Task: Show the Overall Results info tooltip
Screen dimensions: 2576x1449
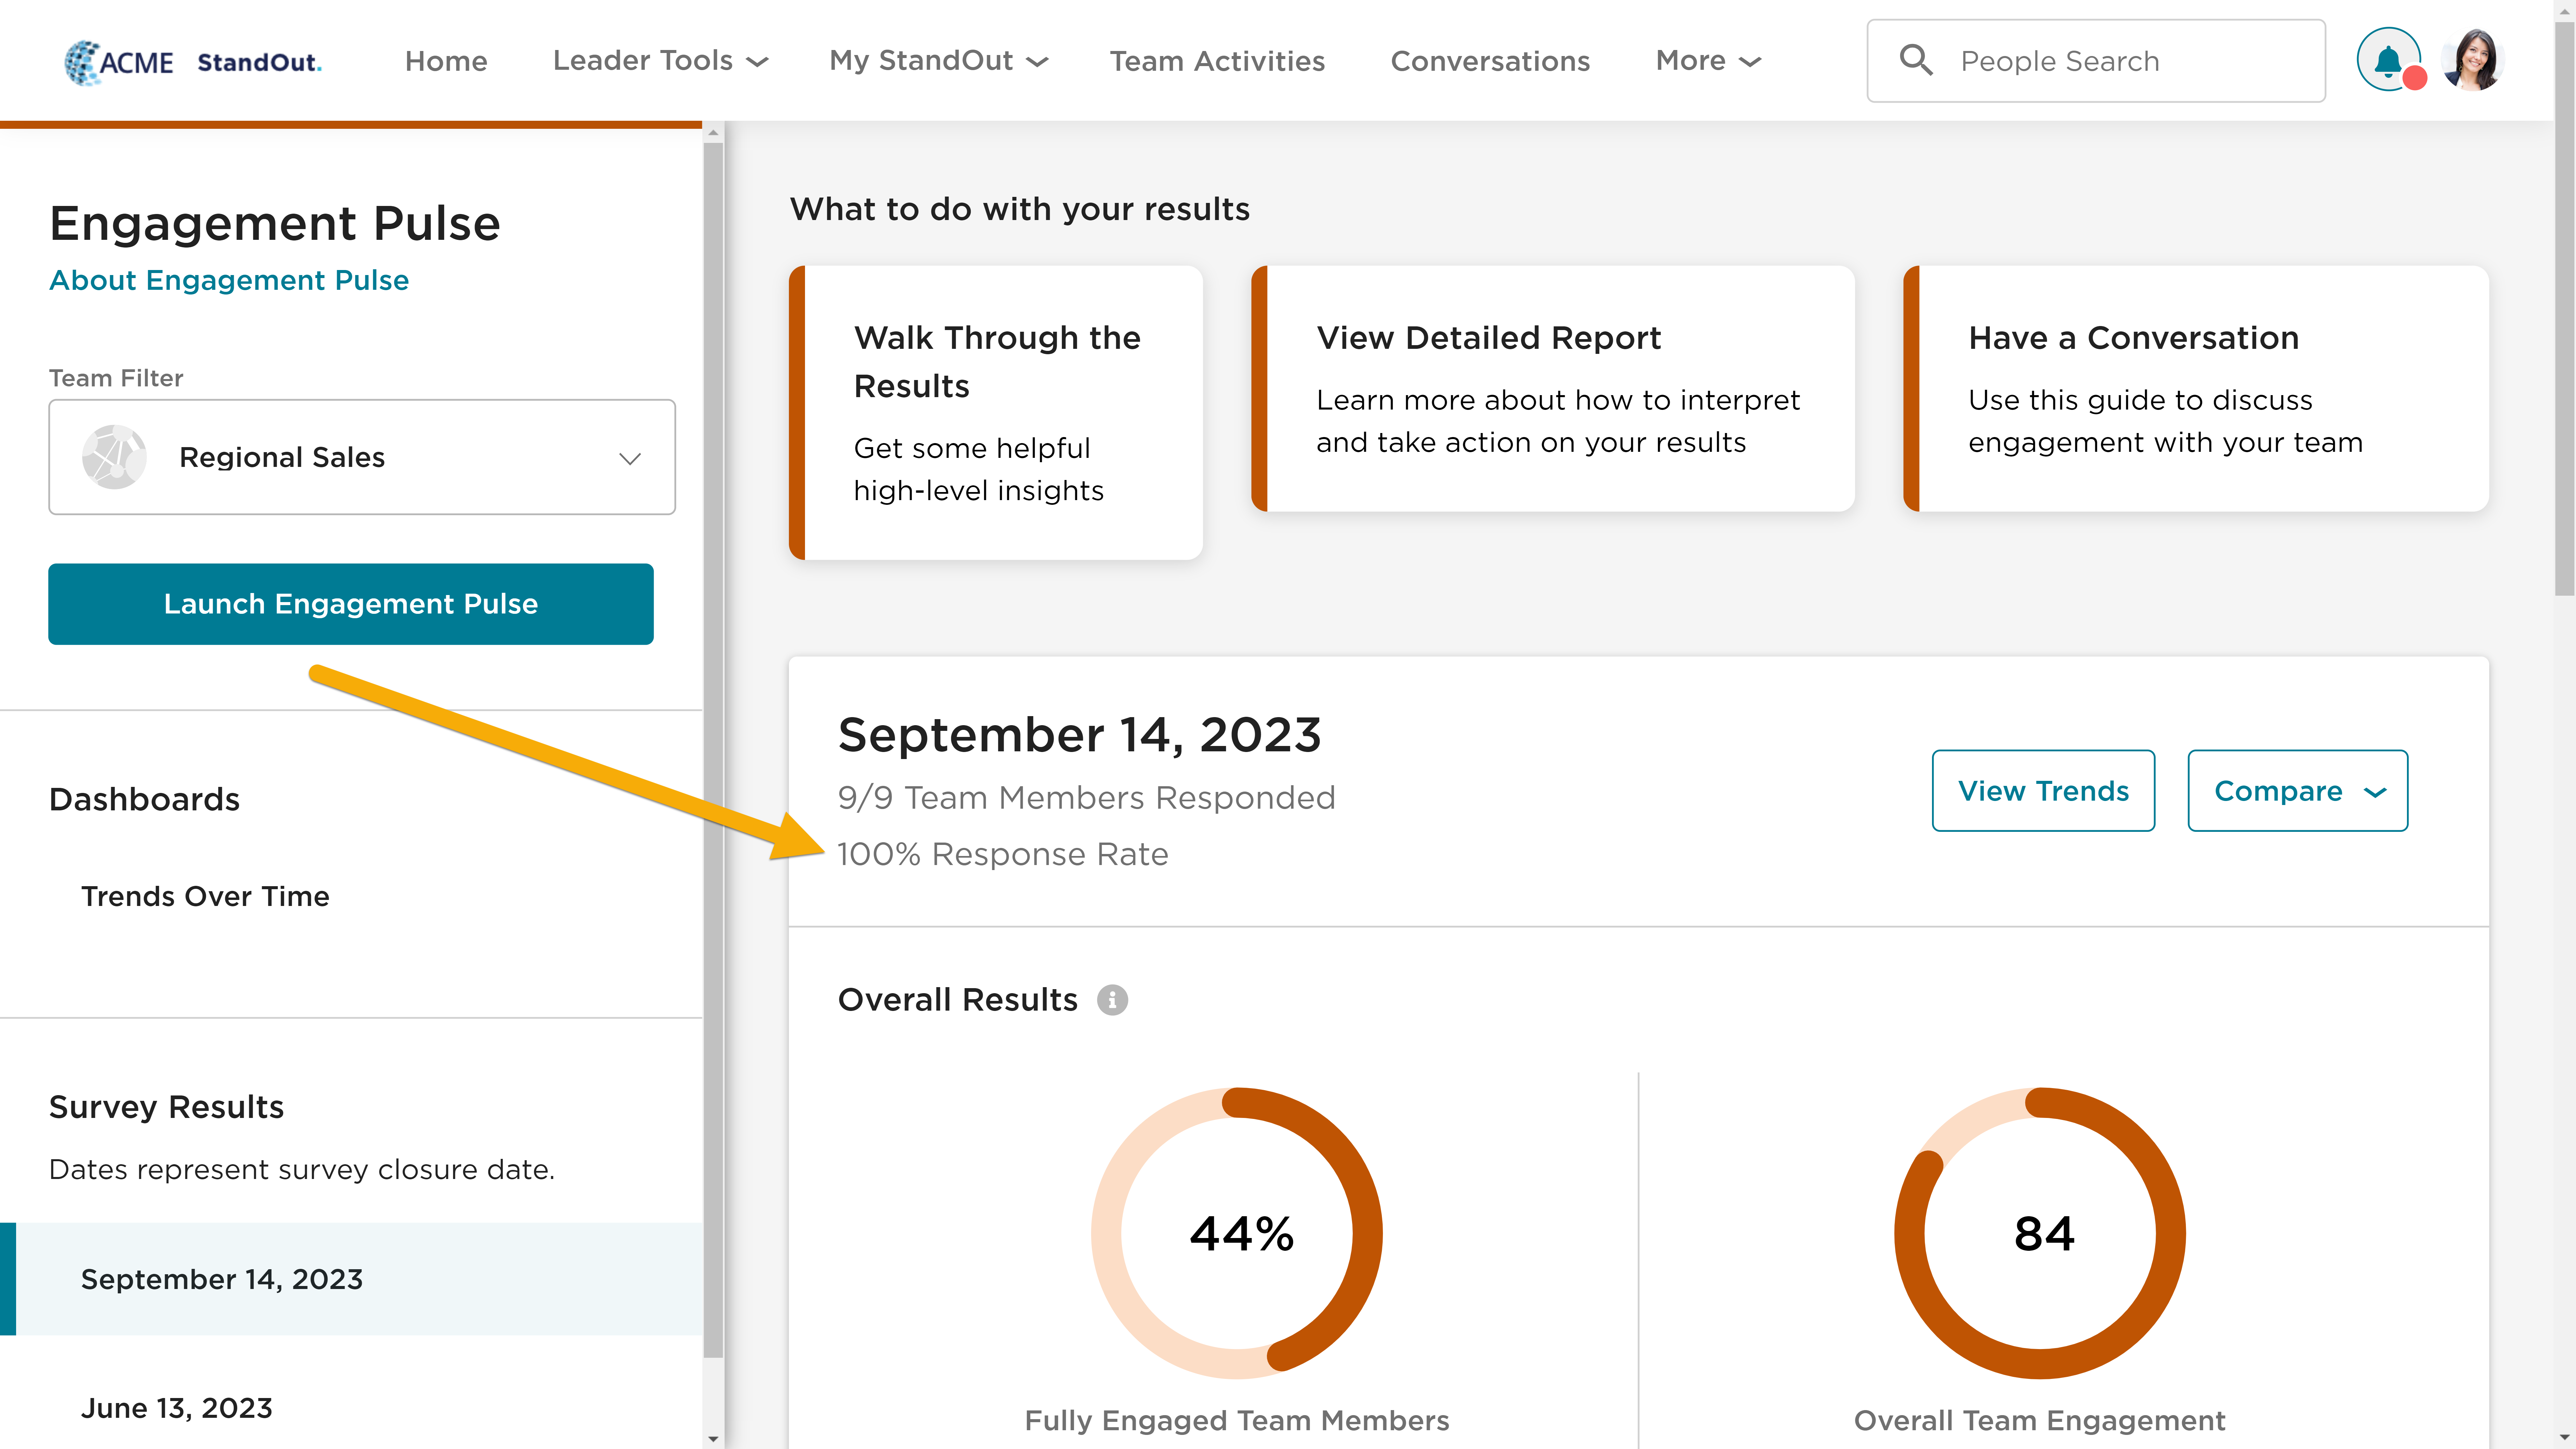Action: coord(1112,1000)
